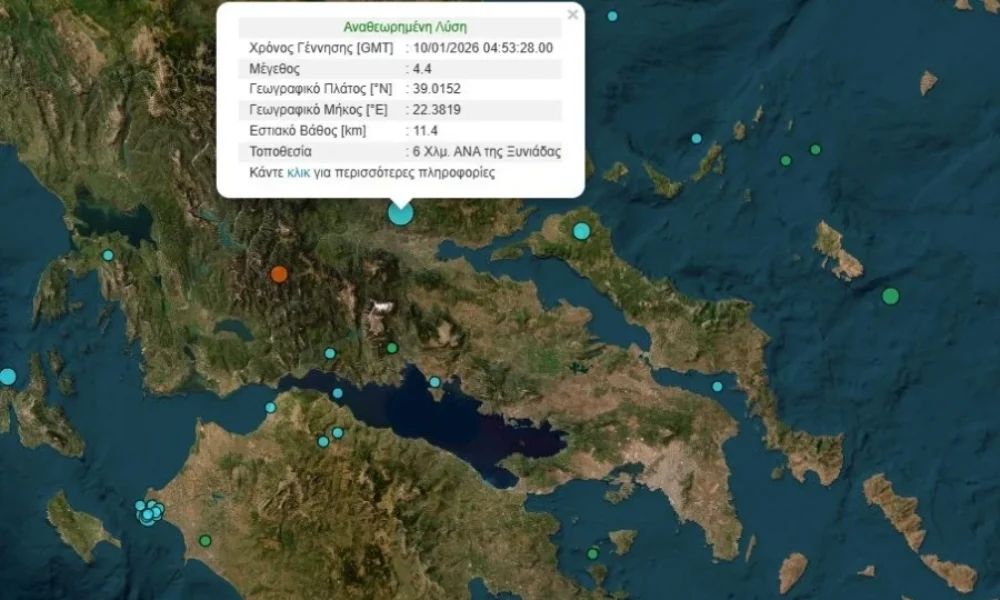Select the large green marker in the Aegean Sea
Screen dimensions: 1000x600
point(890,296)
